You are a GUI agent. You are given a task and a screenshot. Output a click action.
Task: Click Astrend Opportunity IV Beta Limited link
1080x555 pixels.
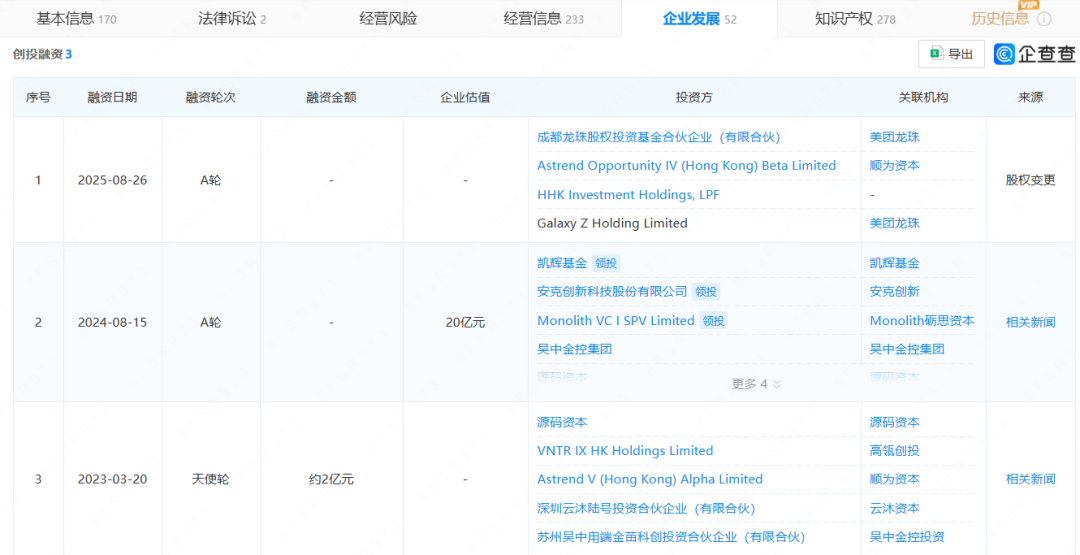(686, 166)
